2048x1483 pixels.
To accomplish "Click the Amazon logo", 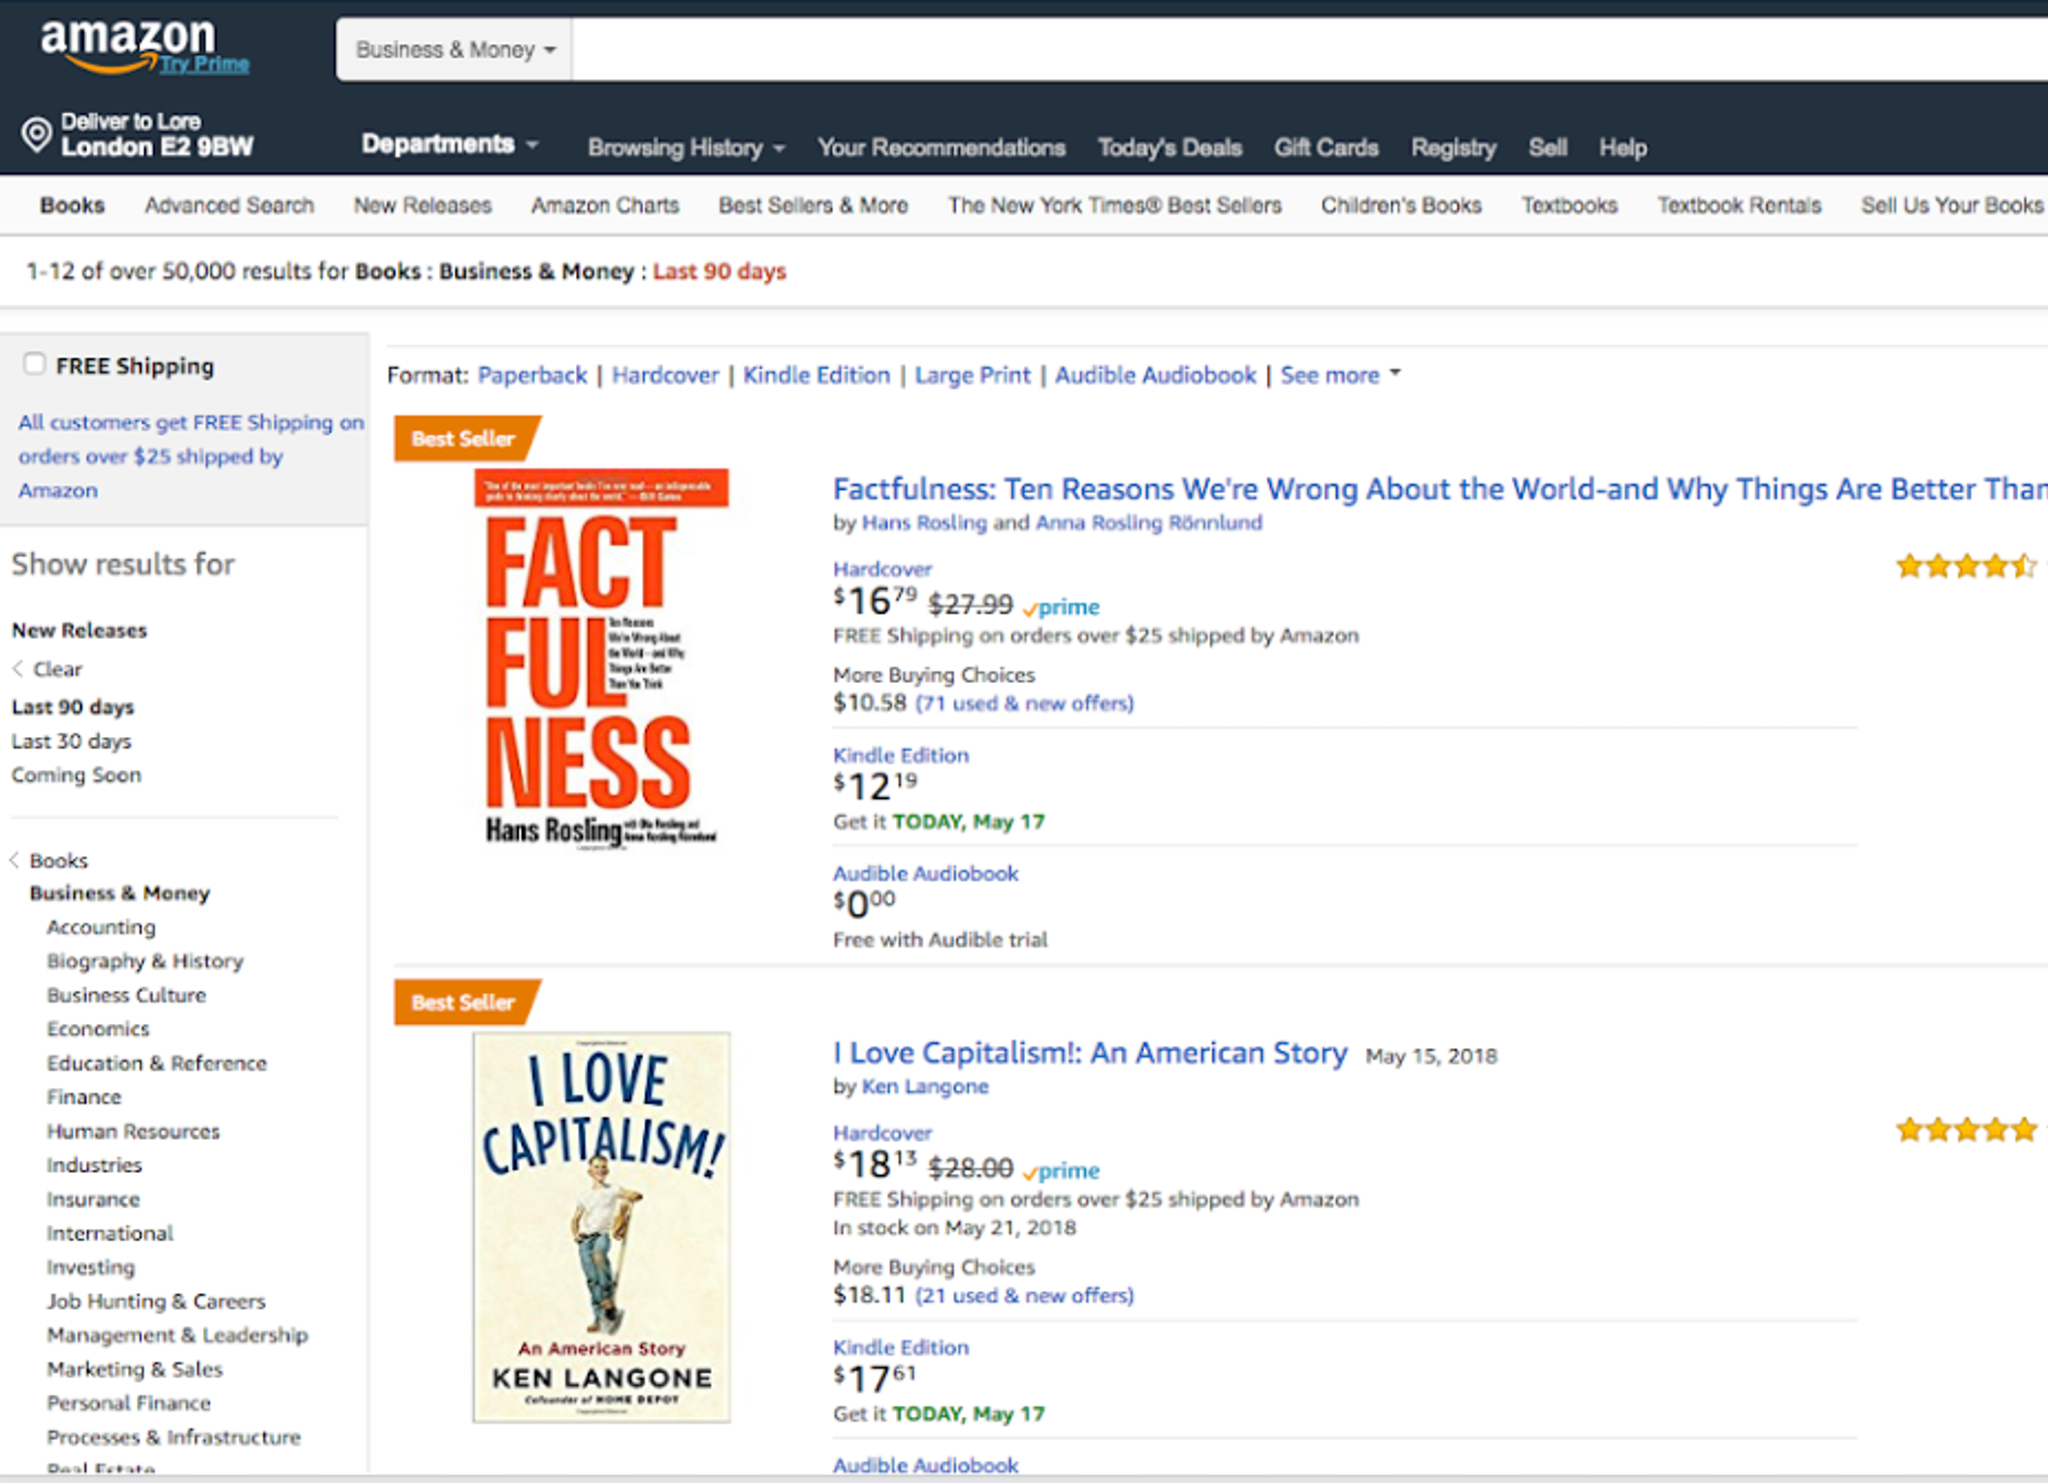I will click(127, 44).
